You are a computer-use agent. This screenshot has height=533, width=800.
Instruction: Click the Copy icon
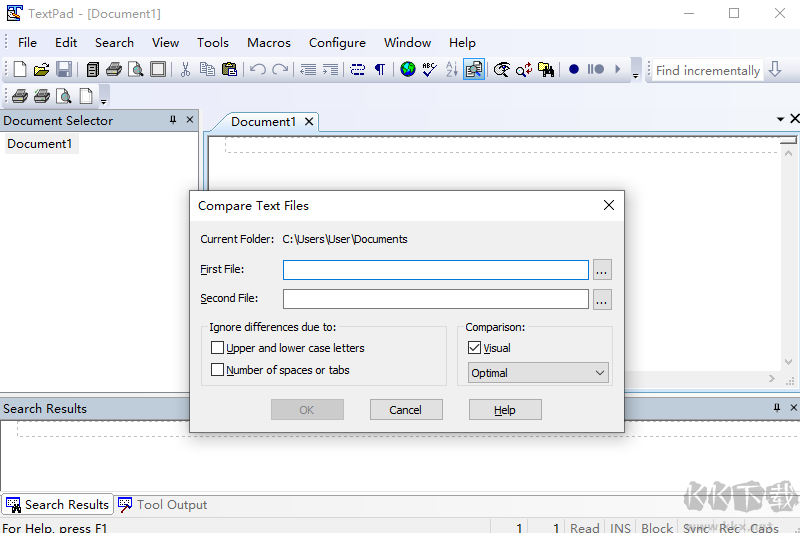[207, 69]
